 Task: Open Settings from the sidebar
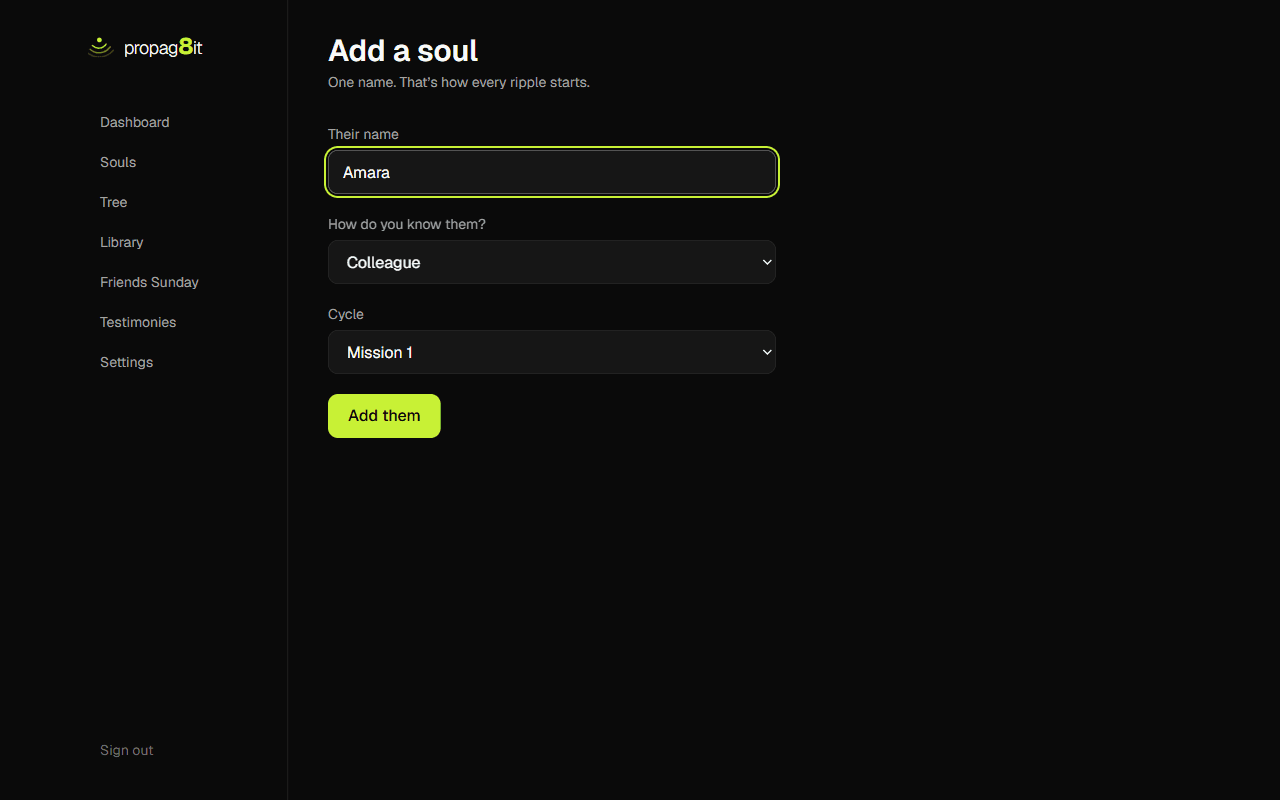pos(127,362)
